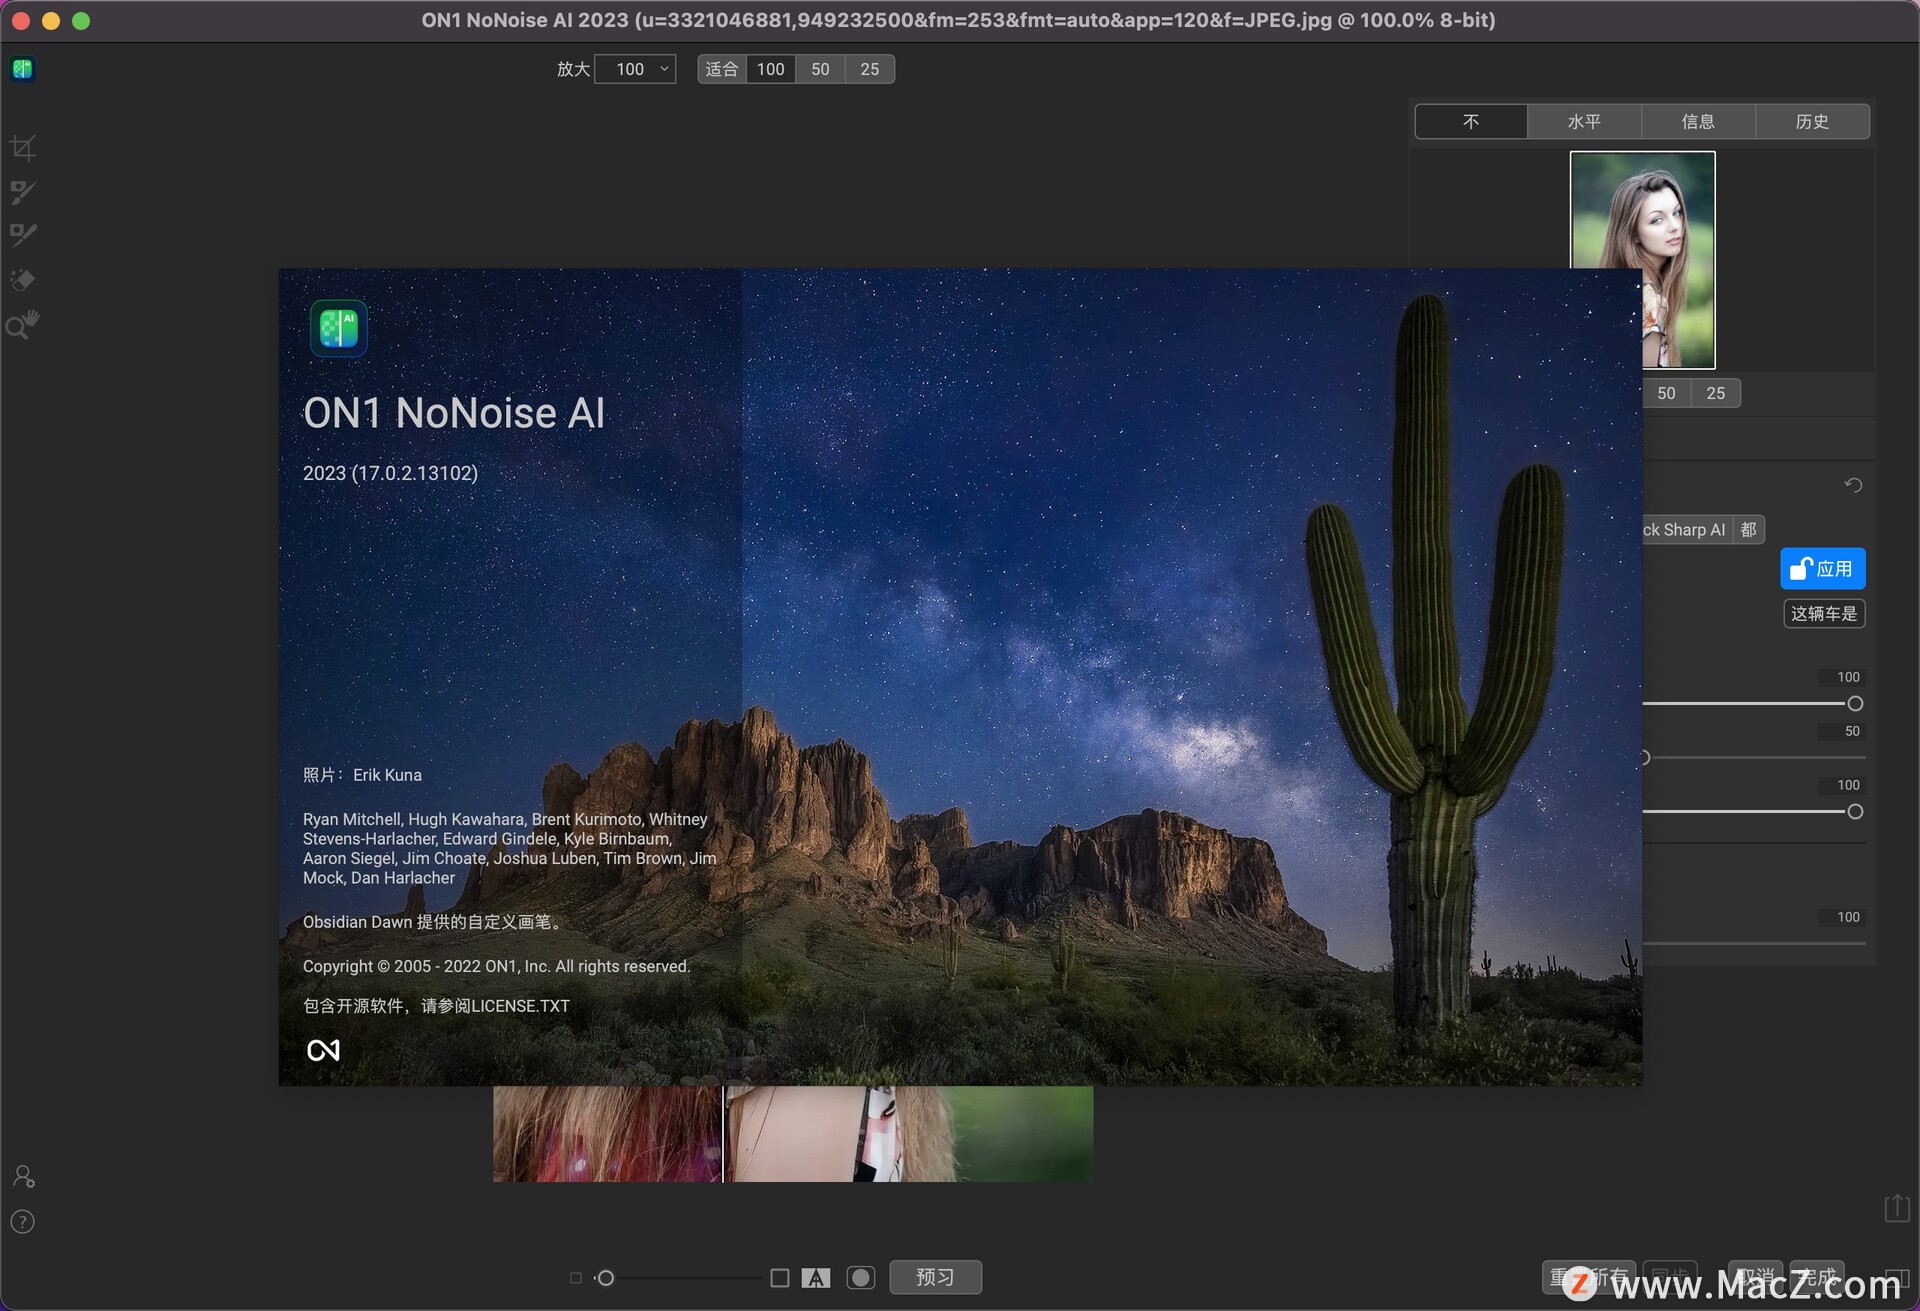Click the navigator portrait thumbnail
This screenshot has height=1311, width=1920.
pos(1643,260)
